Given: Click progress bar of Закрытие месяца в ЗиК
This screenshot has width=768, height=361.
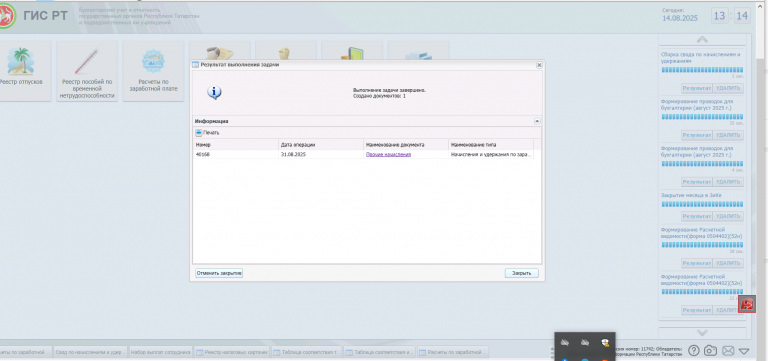Looking at the screenshot, I should point(702,204).
